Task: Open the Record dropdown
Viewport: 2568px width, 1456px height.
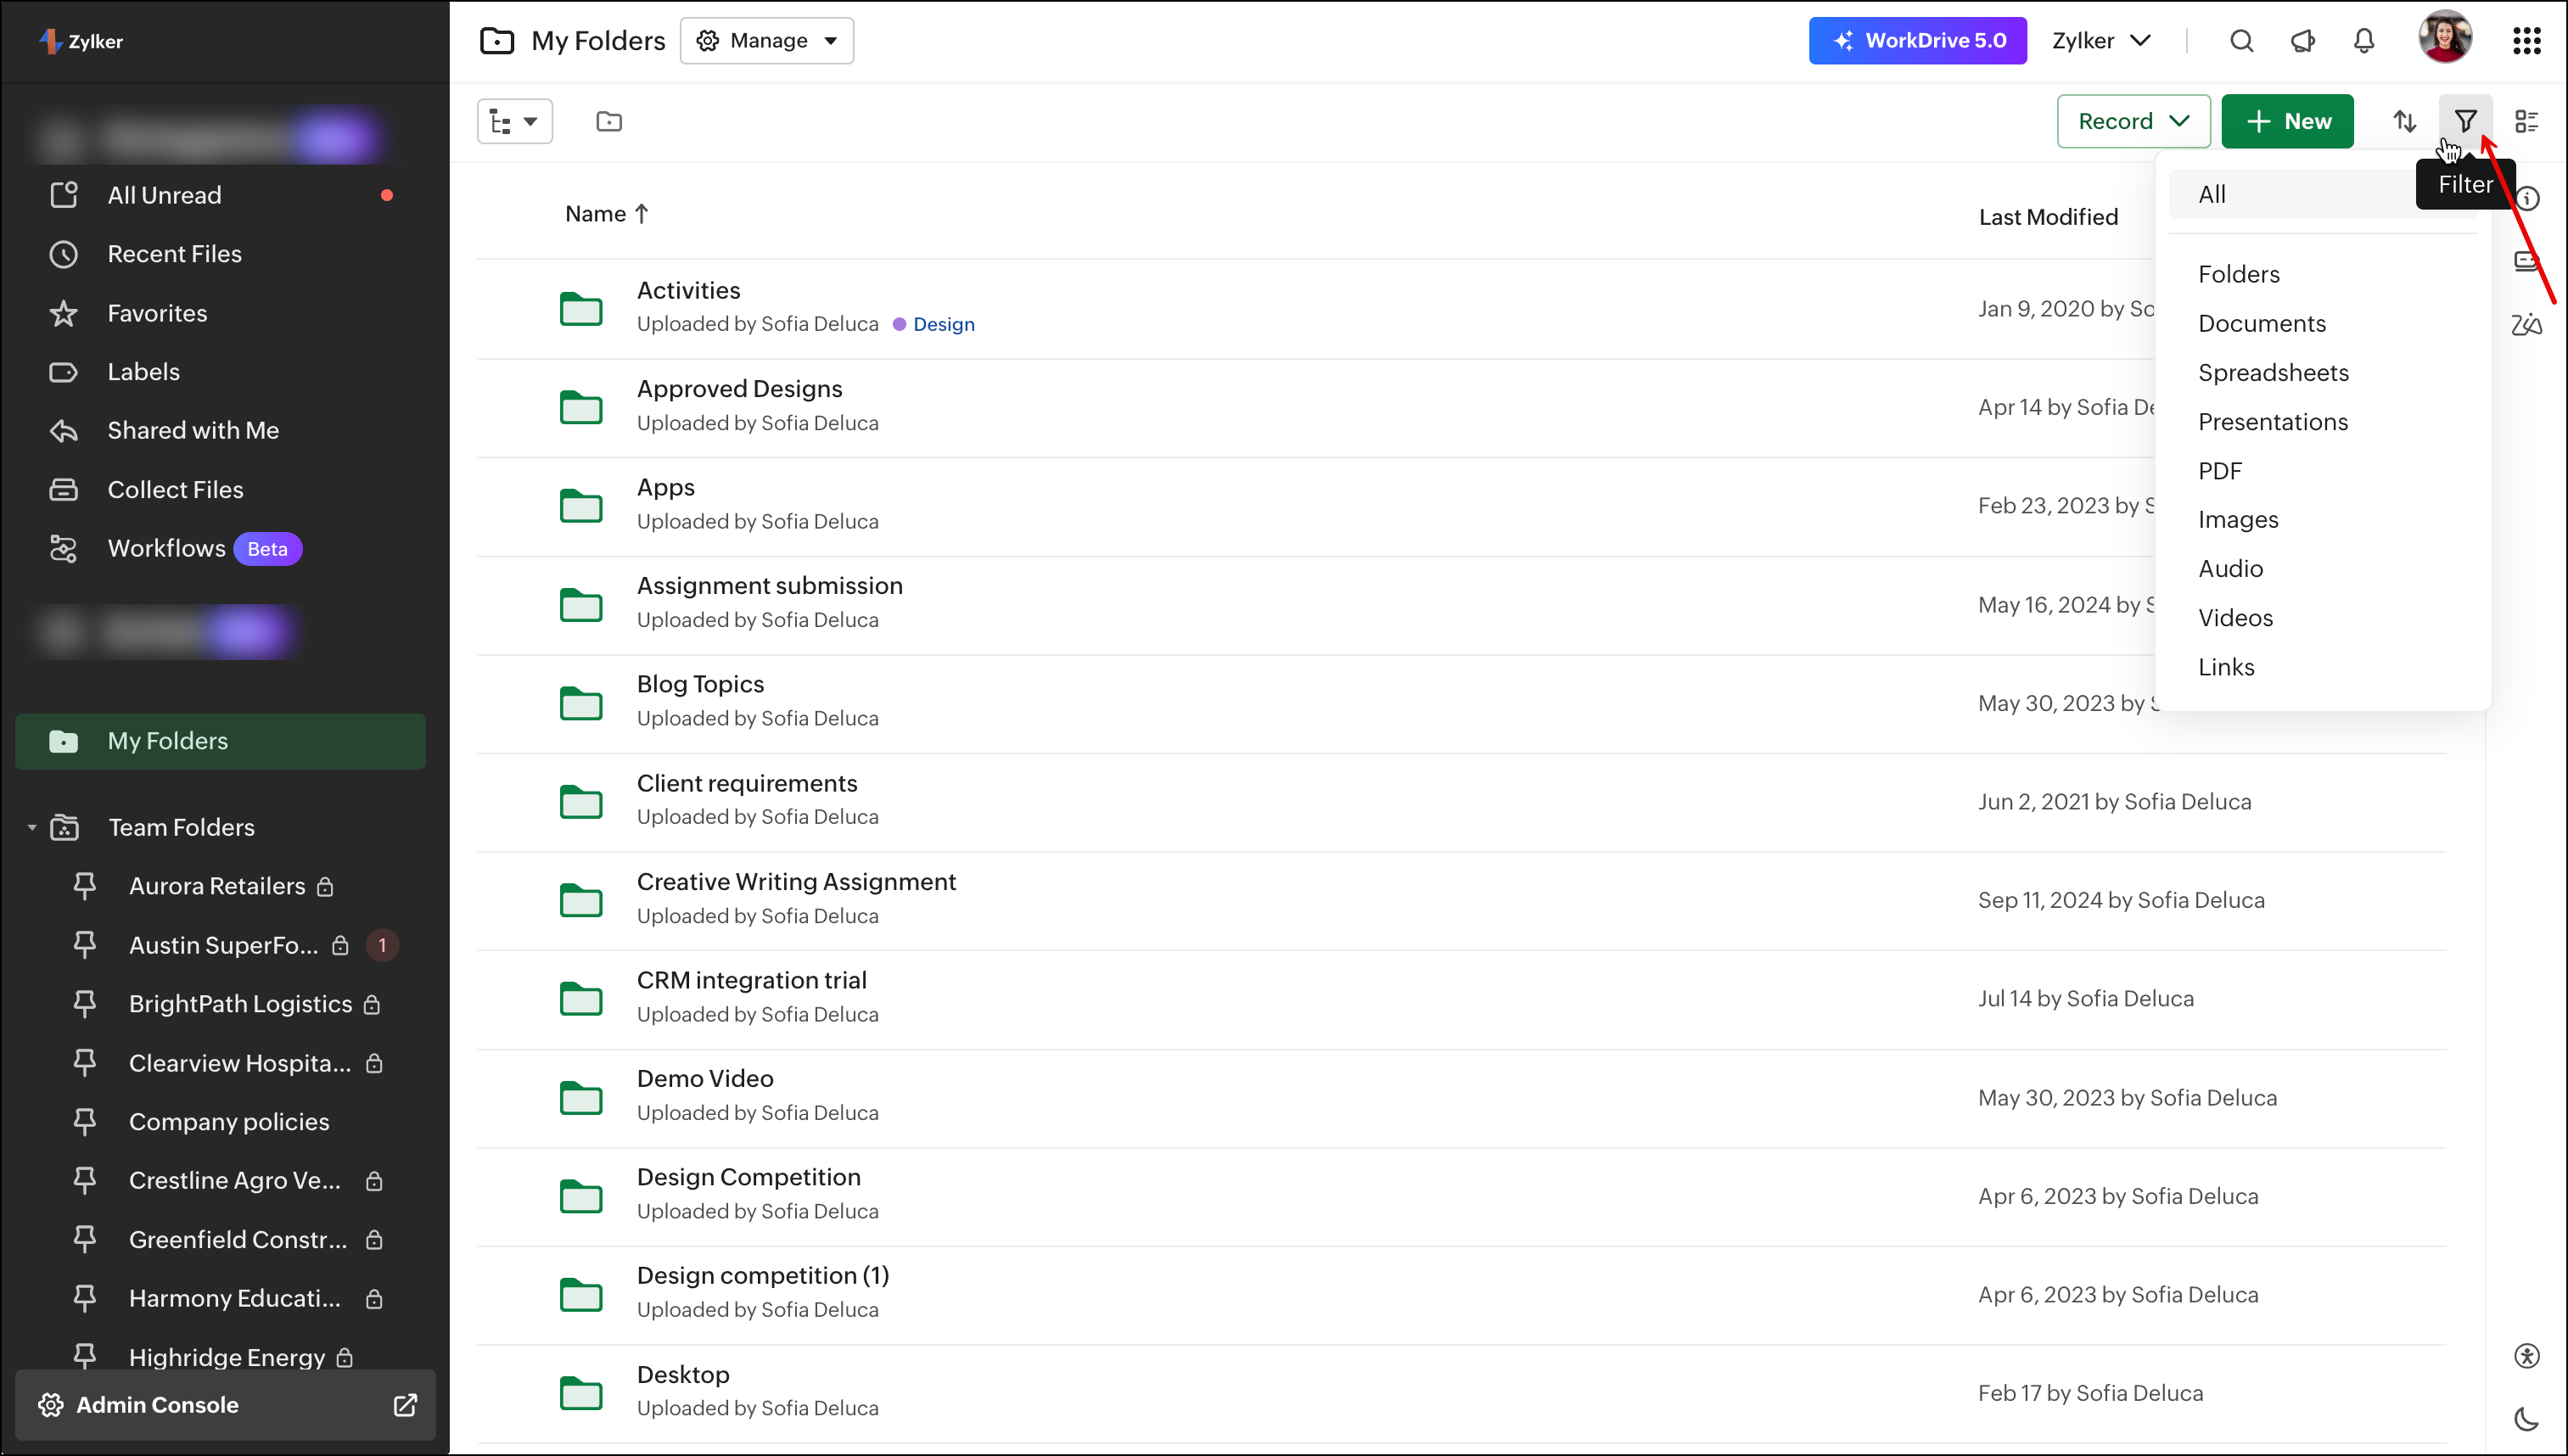Action: pyautogui.click(x=2133, y=121)
